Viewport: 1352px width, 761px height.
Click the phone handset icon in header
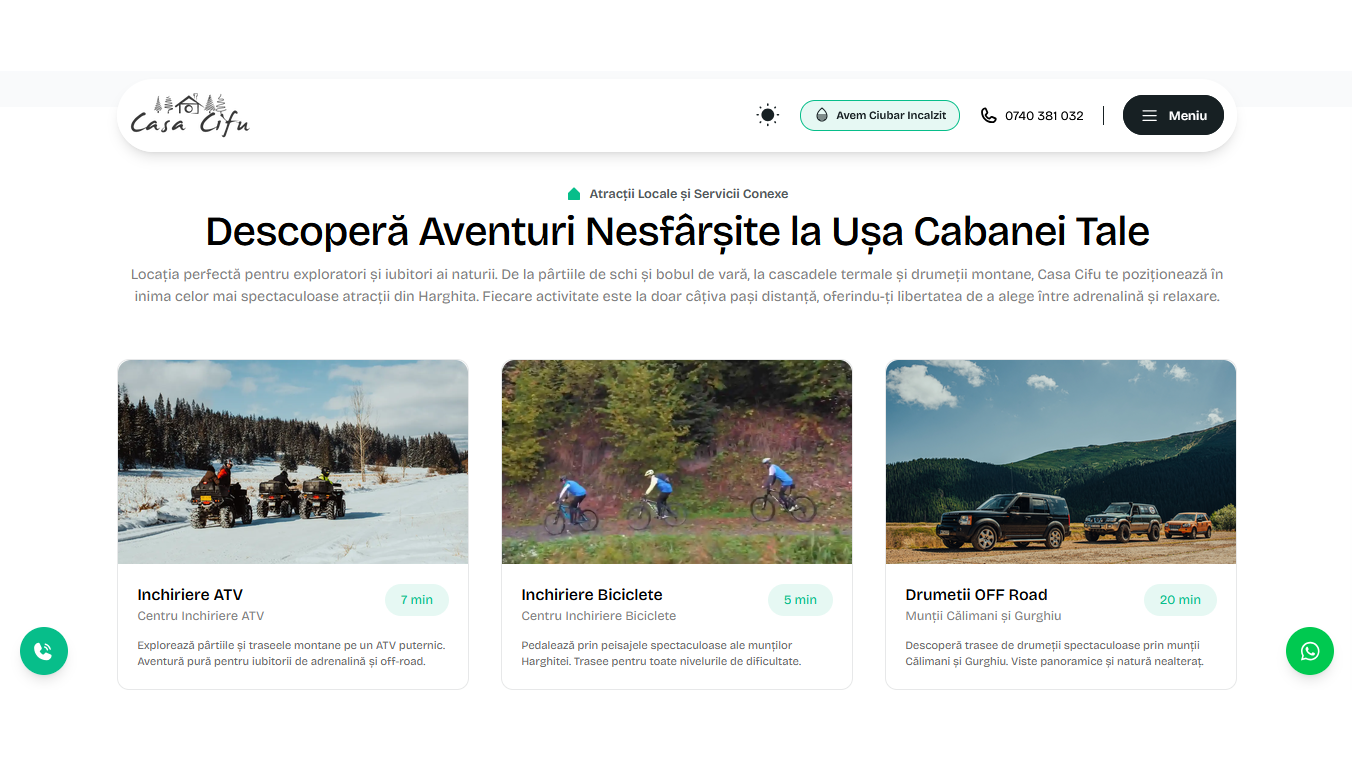pyautogui.click(x=989, y=115)
